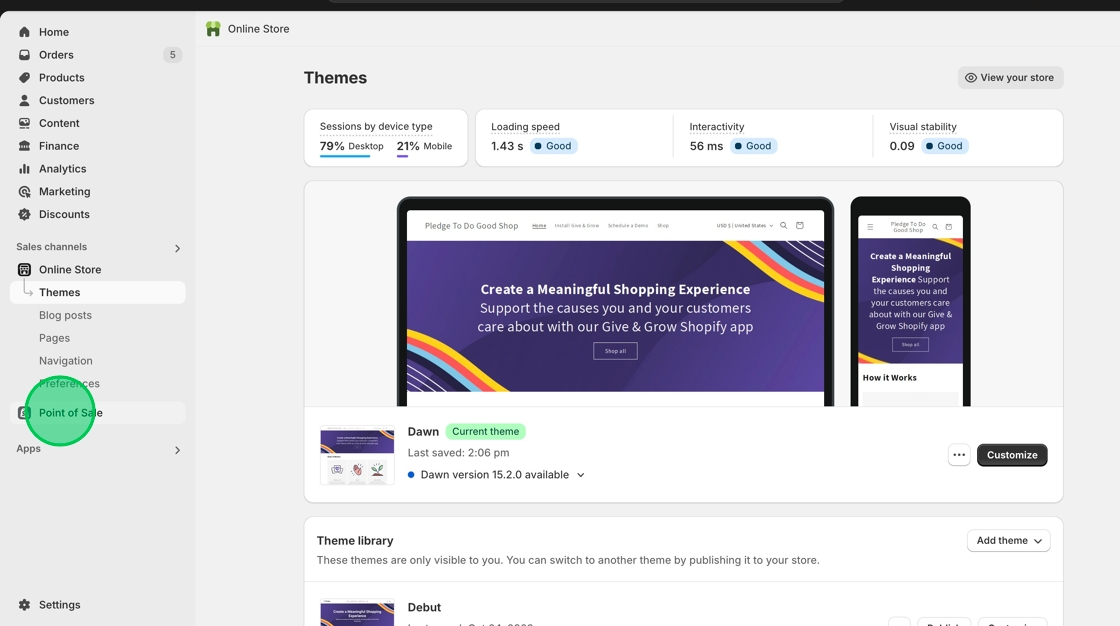The width and height of the screenshot is (1120, 626).
Task: Click the Dawn theme thumbnail
Action: (x=357, y=455)
